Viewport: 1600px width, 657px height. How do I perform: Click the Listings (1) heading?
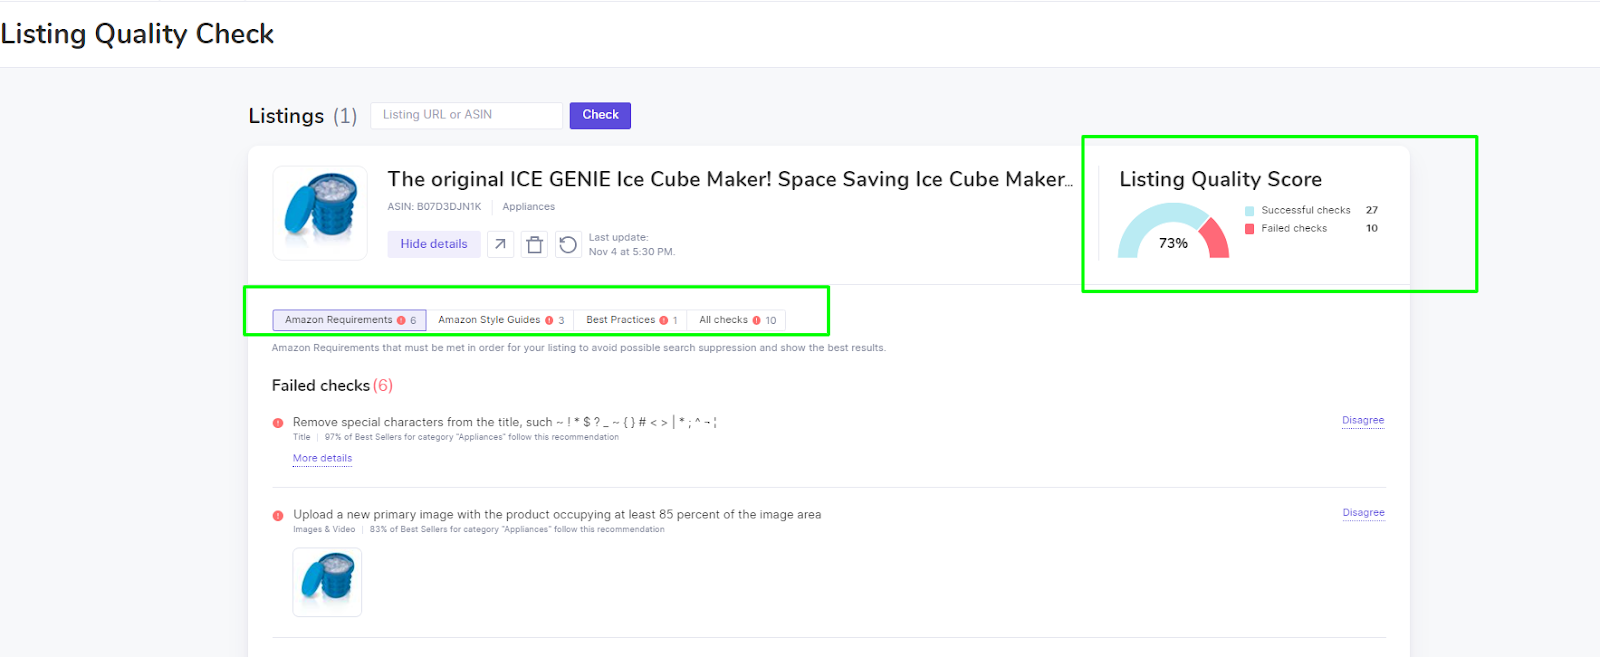[302, 116]
